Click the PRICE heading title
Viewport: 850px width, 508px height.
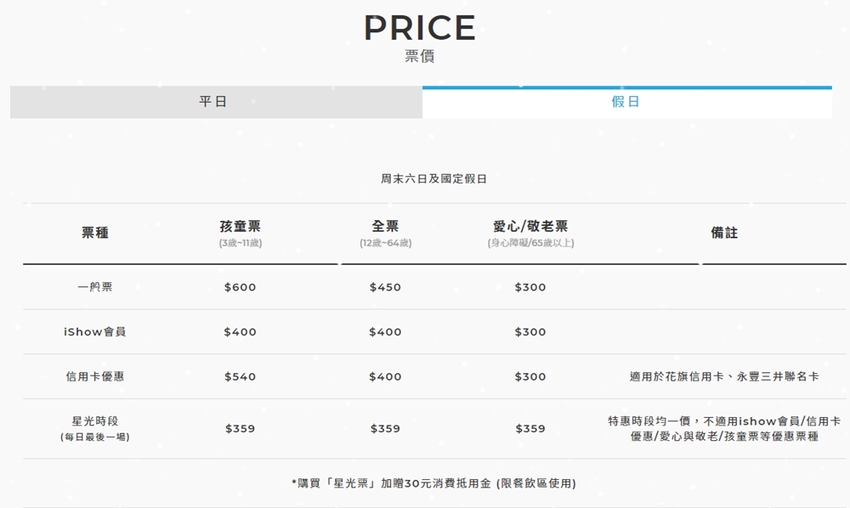(x=419, y=28)
